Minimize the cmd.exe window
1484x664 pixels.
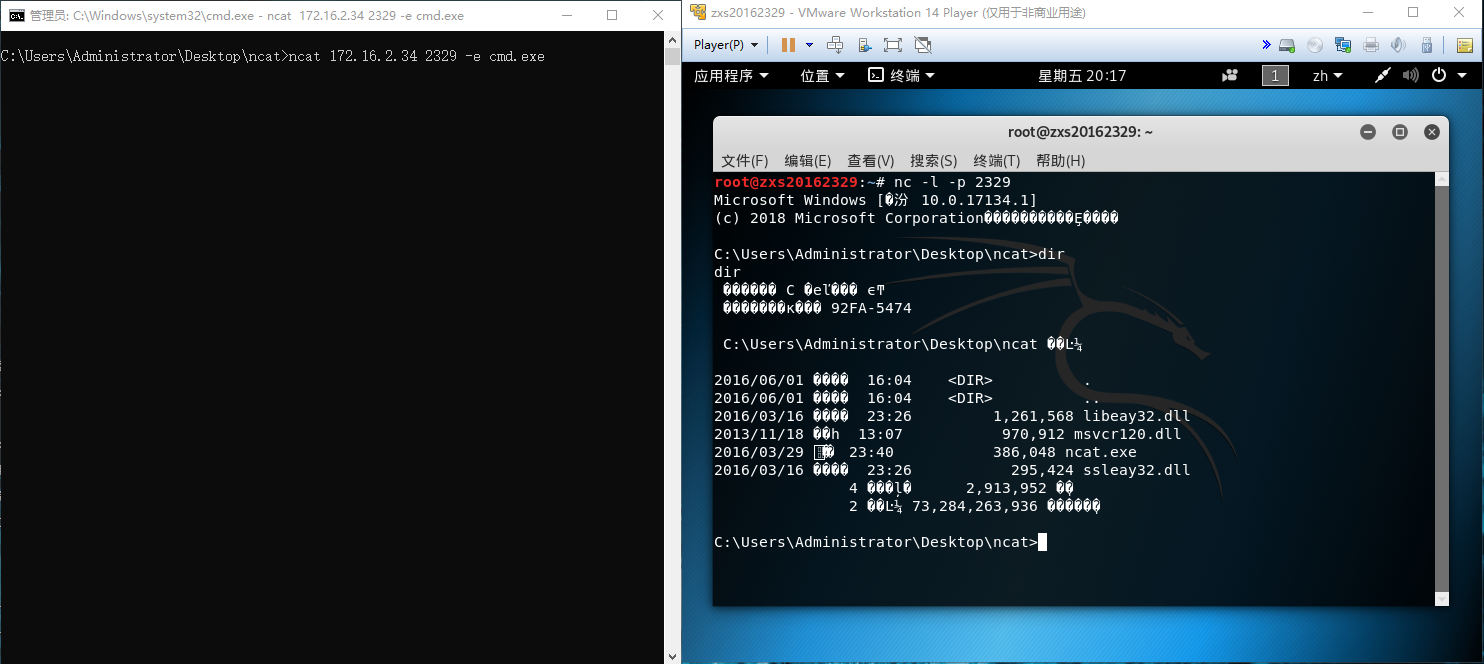[x=566, y=15]
